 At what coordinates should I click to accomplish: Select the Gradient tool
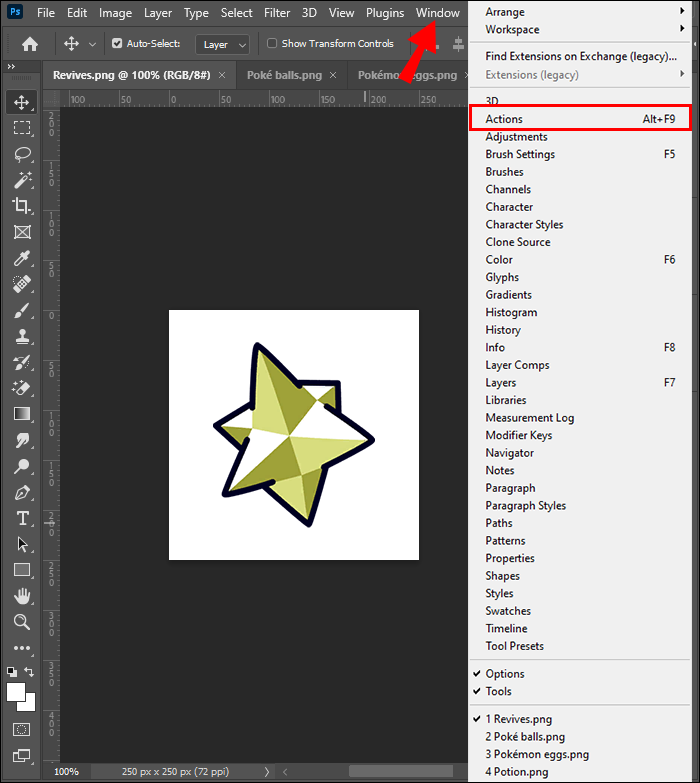(x=21, y=414)
